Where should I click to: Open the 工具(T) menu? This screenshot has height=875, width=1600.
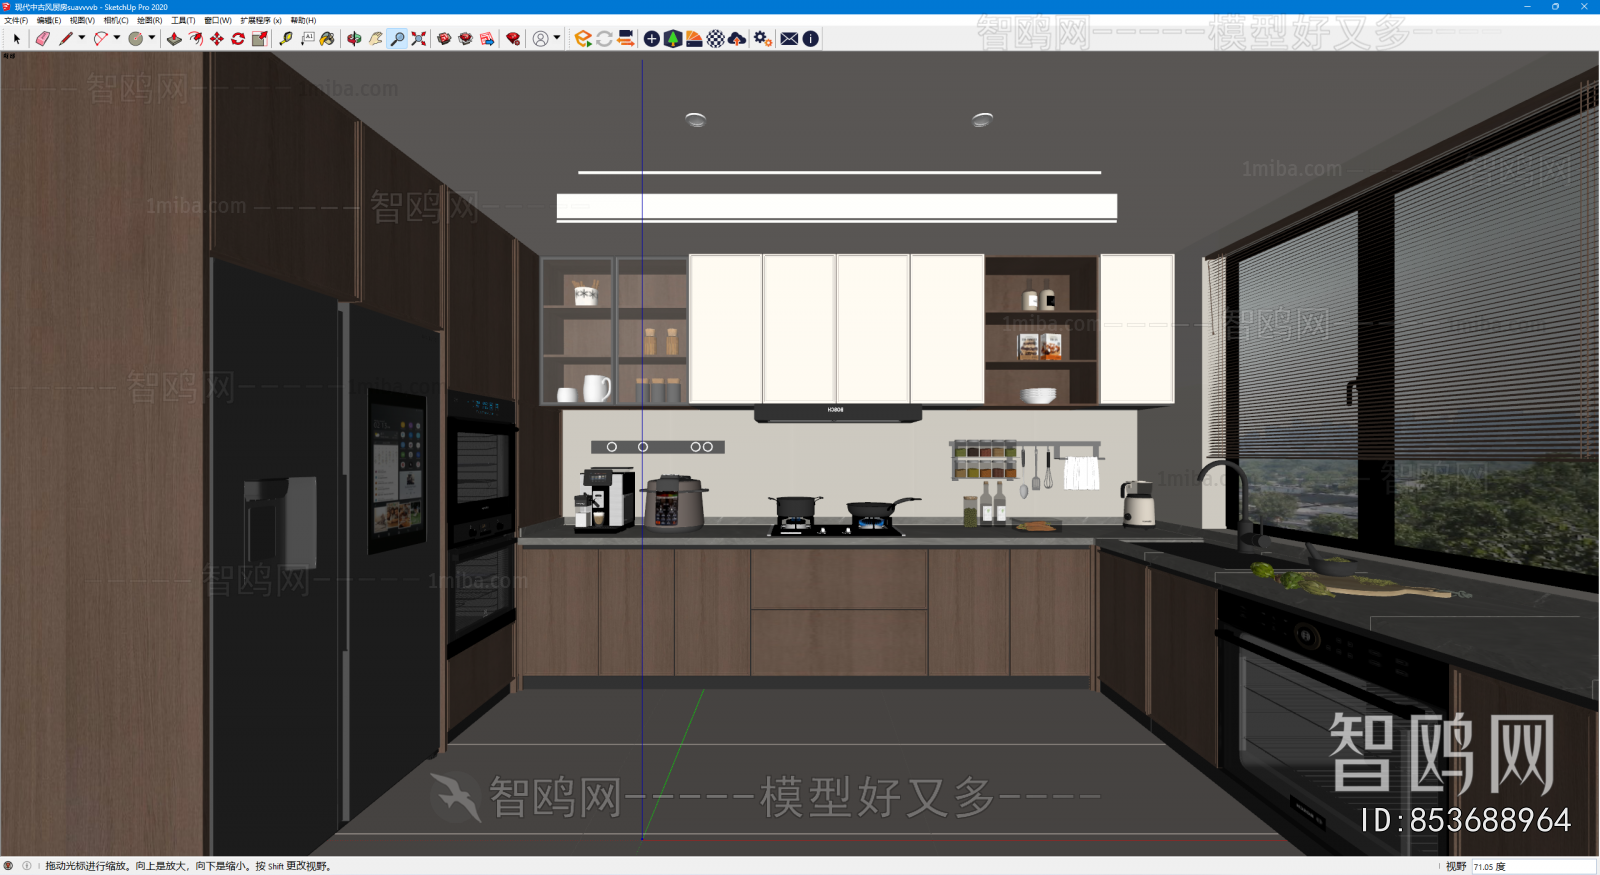tap(183, 20)
